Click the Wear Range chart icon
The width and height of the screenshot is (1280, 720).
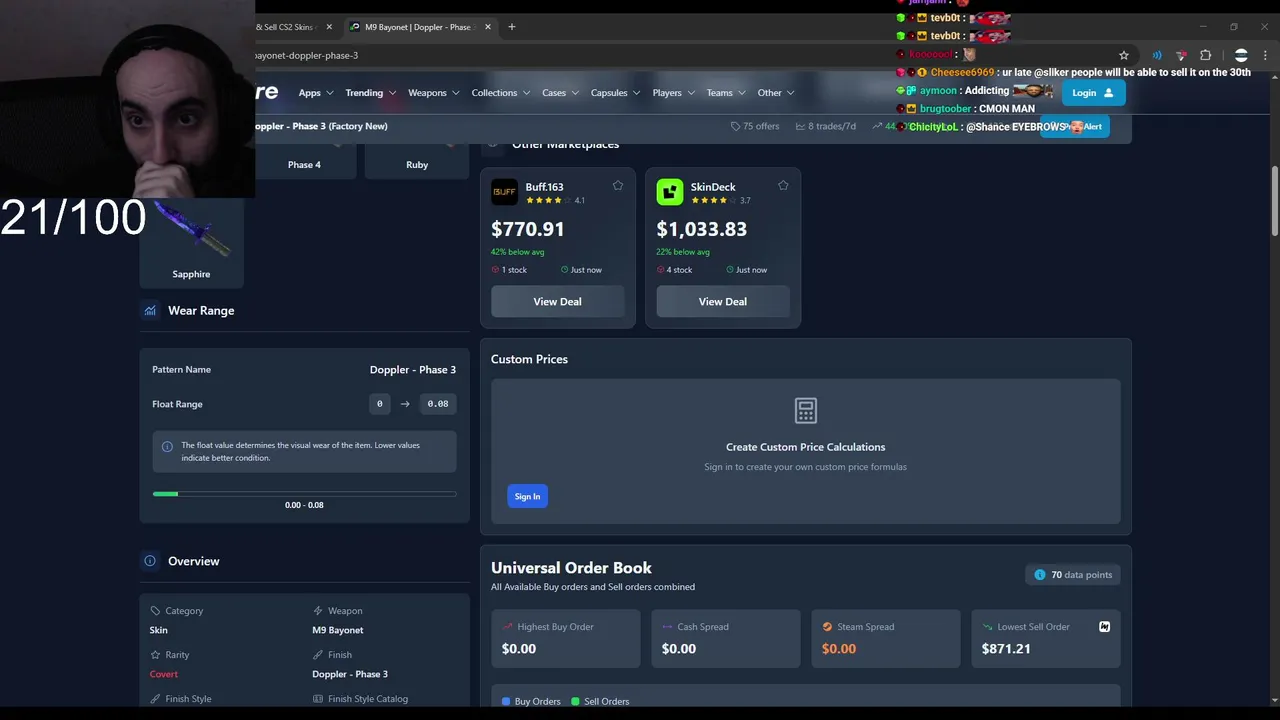150,311
